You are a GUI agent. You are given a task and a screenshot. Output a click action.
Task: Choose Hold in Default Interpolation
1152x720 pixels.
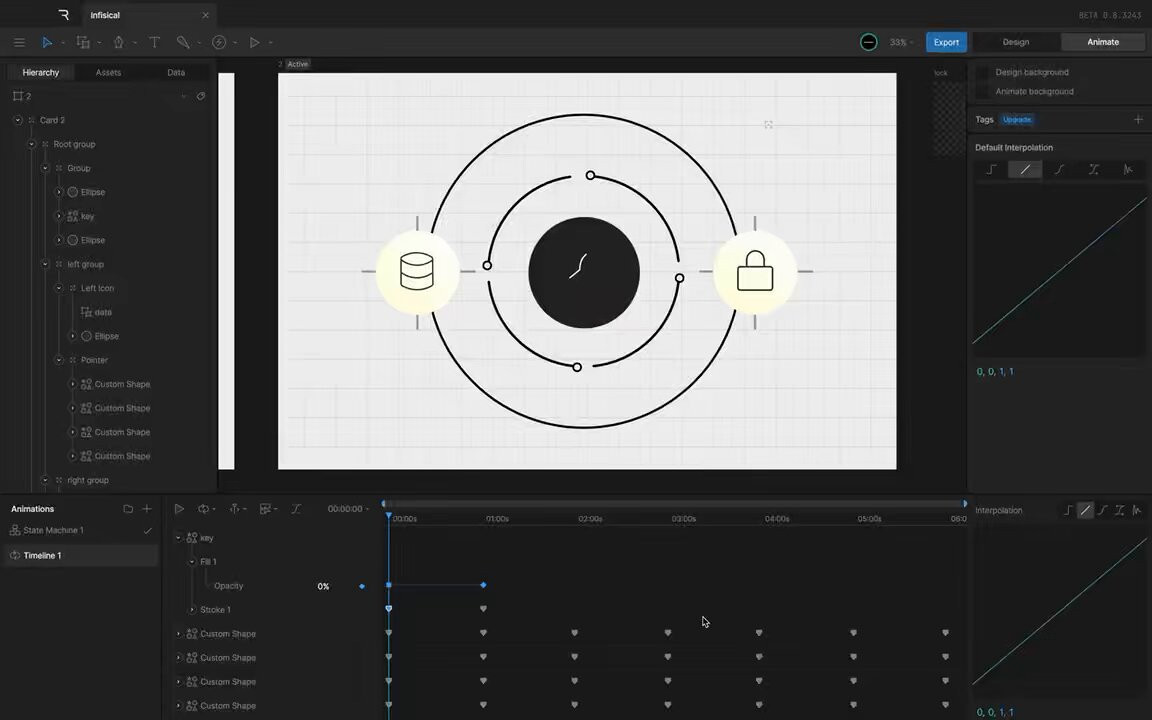click(x=991, y=170)
